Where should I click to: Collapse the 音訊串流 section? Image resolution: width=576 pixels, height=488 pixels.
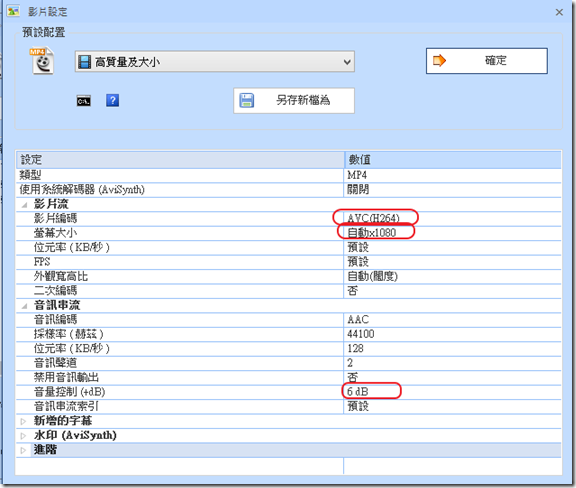point(24,305)
